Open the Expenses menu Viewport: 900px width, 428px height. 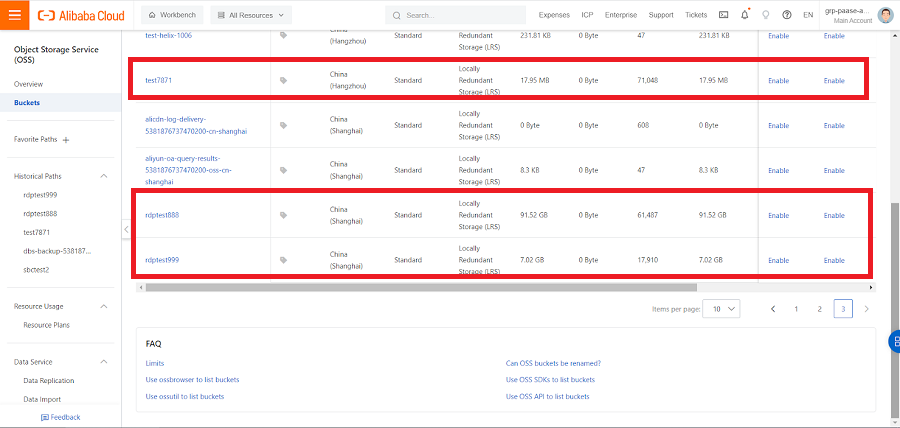pyautogui.click(x=553, y=15)
